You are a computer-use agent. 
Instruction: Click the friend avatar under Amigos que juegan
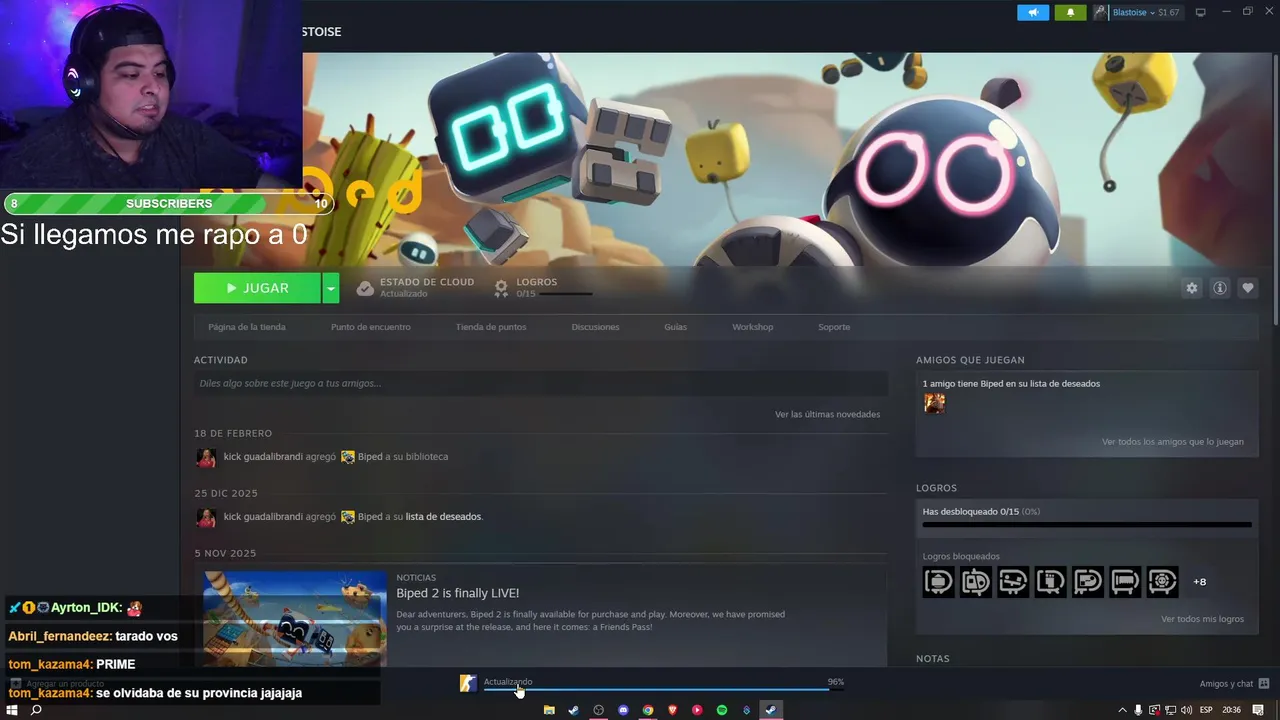(934, 403)
